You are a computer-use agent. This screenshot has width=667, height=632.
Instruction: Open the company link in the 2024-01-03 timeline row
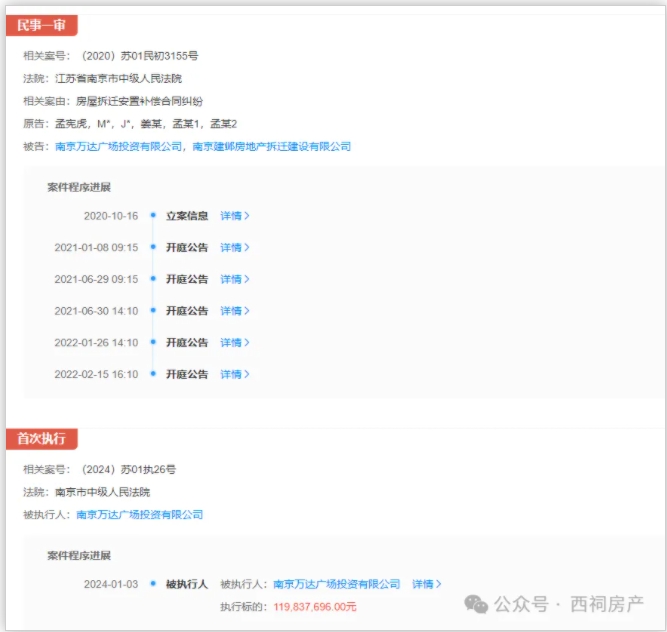(336, 584)
